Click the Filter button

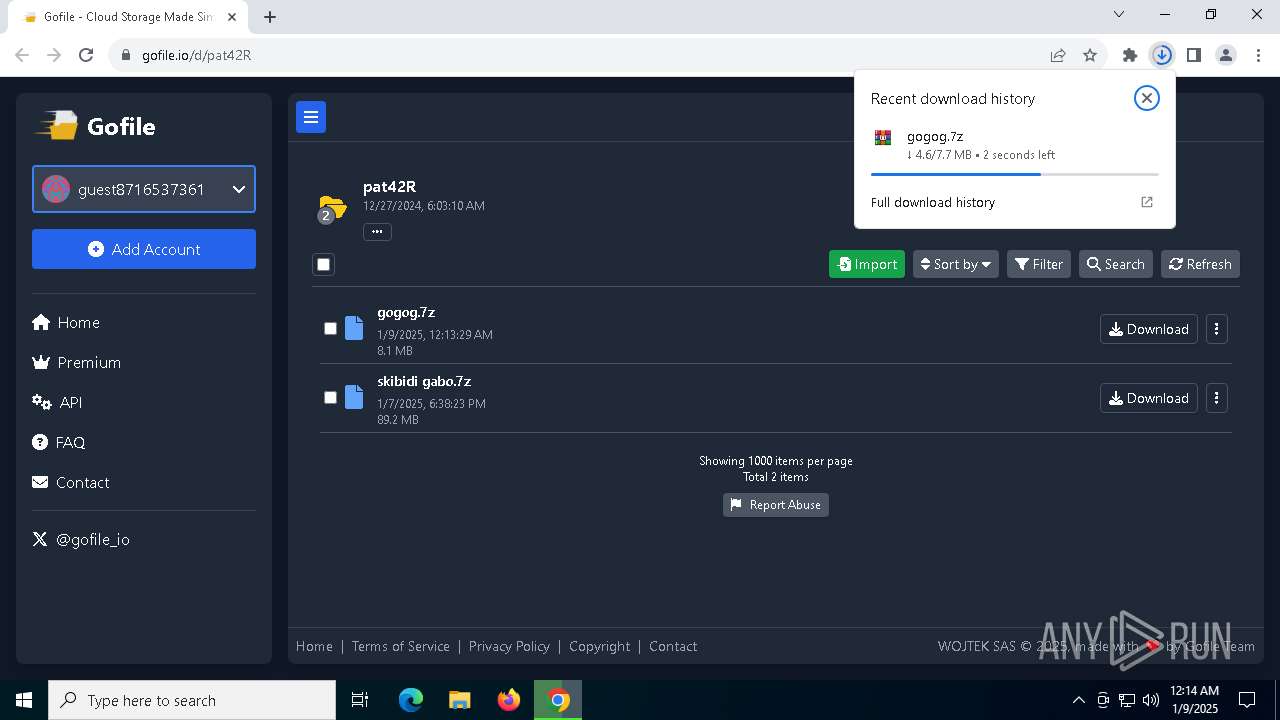pos(1039,264)
